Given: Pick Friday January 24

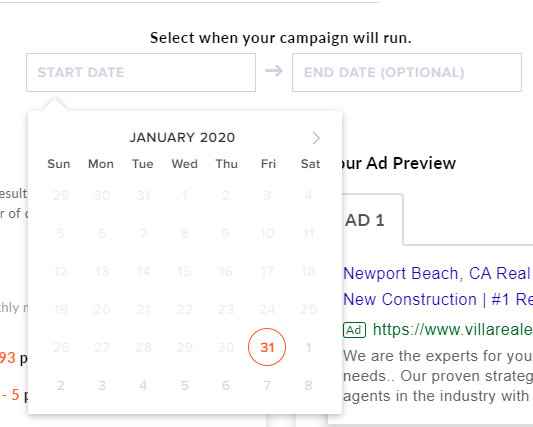Looking at the screenshot, I should click(267, 309).
